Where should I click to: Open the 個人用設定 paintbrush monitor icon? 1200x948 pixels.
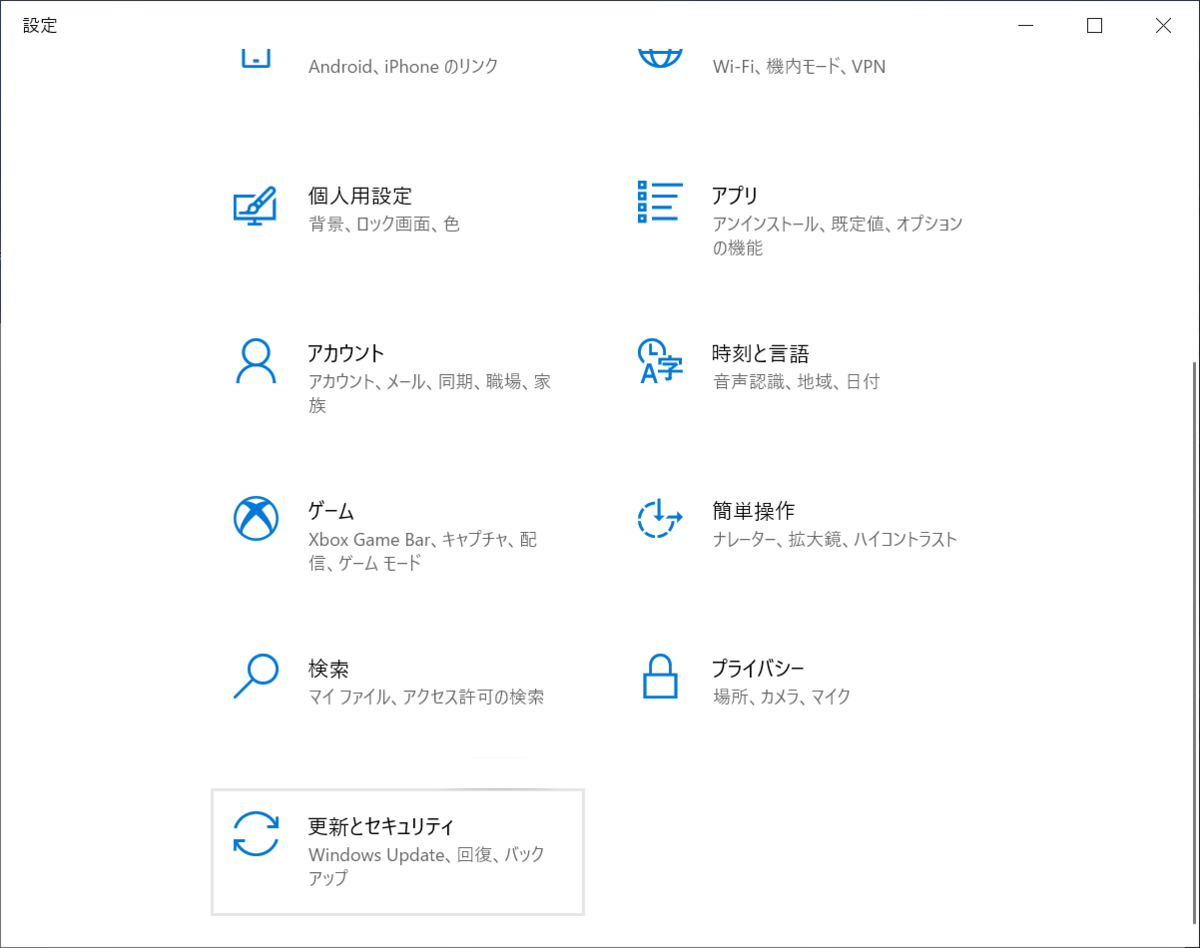[254, 206]
